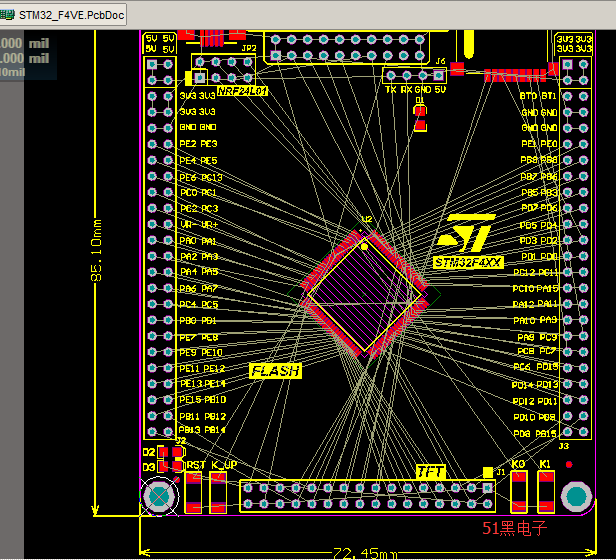Select the D3 LED component
Image resolution: width=616 pixels, height=560 pixels.
170,466
